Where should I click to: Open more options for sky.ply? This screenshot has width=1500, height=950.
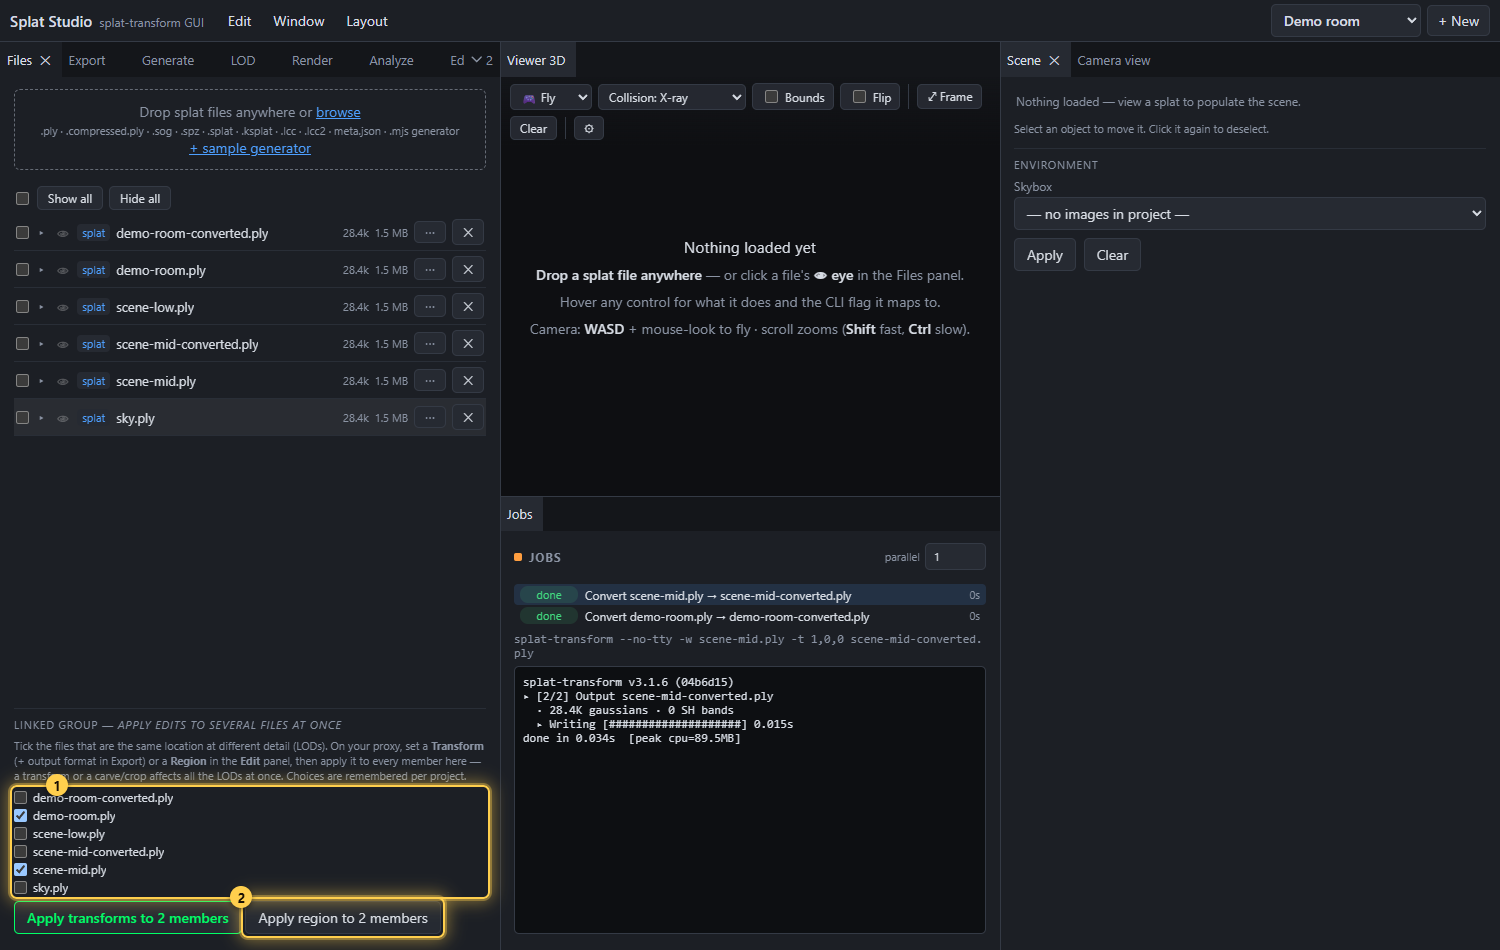430,418
